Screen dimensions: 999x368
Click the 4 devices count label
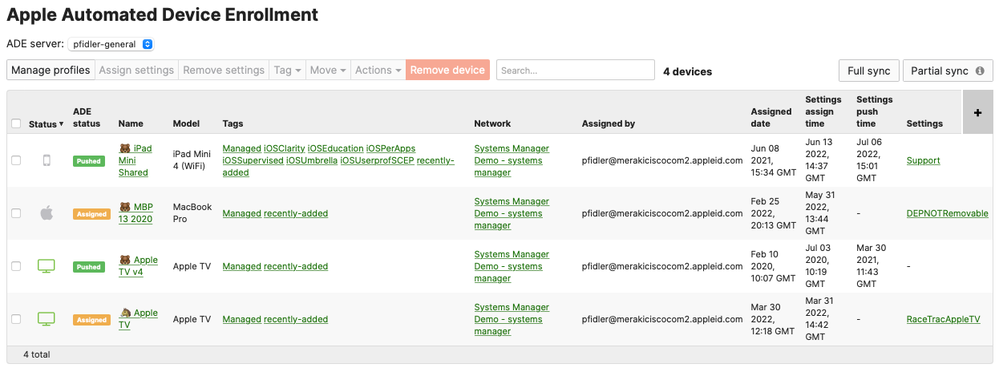tap(687, 71)
